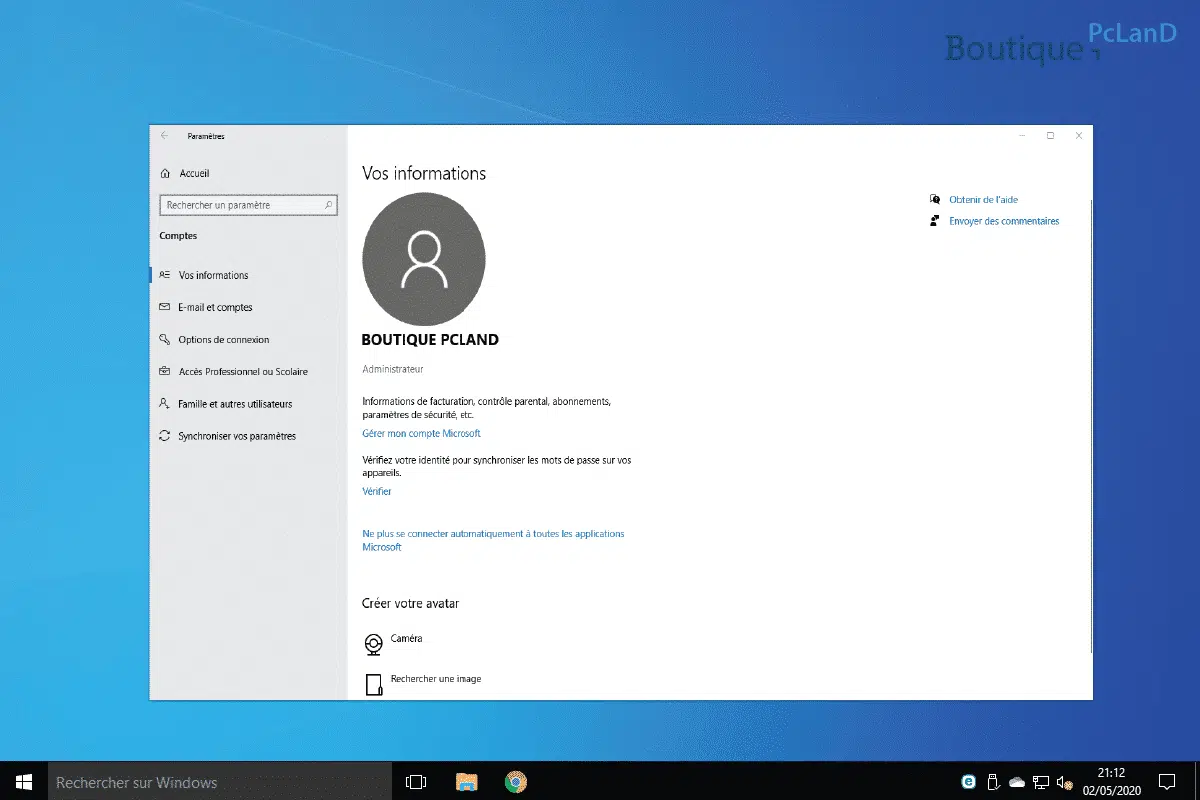Open the Accueil home page
This screenshot has height=800, width=1200.
[193, 173]
